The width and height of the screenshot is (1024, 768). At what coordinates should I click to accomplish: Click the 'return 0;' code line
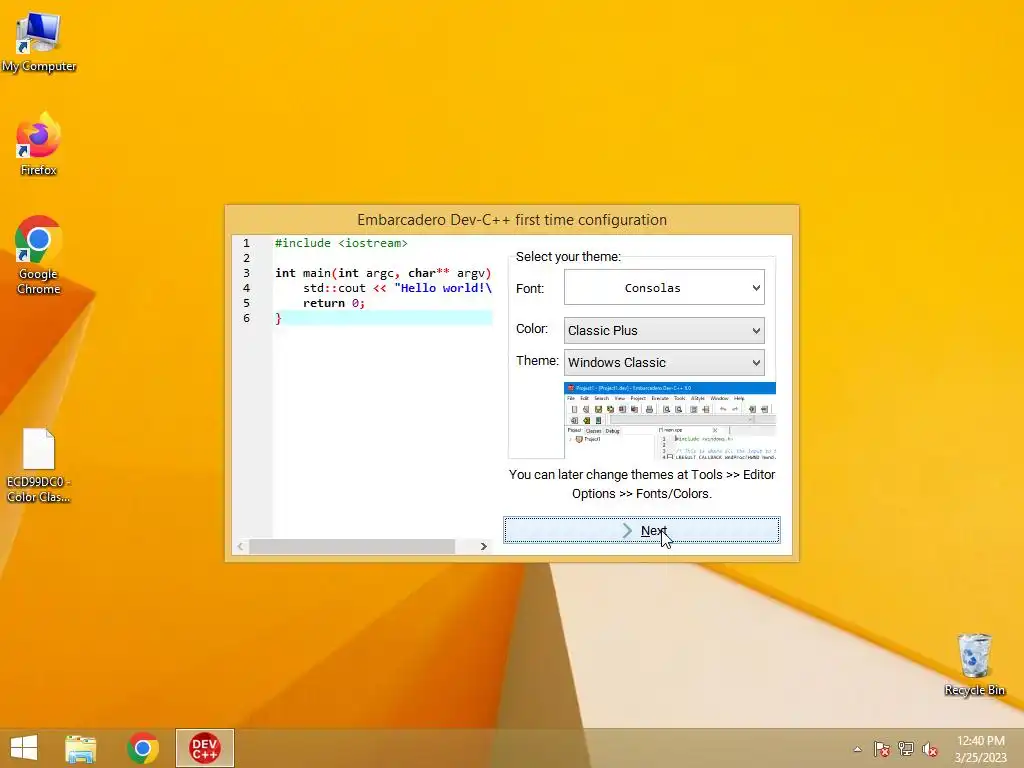pyautogui.click(x=334, y=303)
